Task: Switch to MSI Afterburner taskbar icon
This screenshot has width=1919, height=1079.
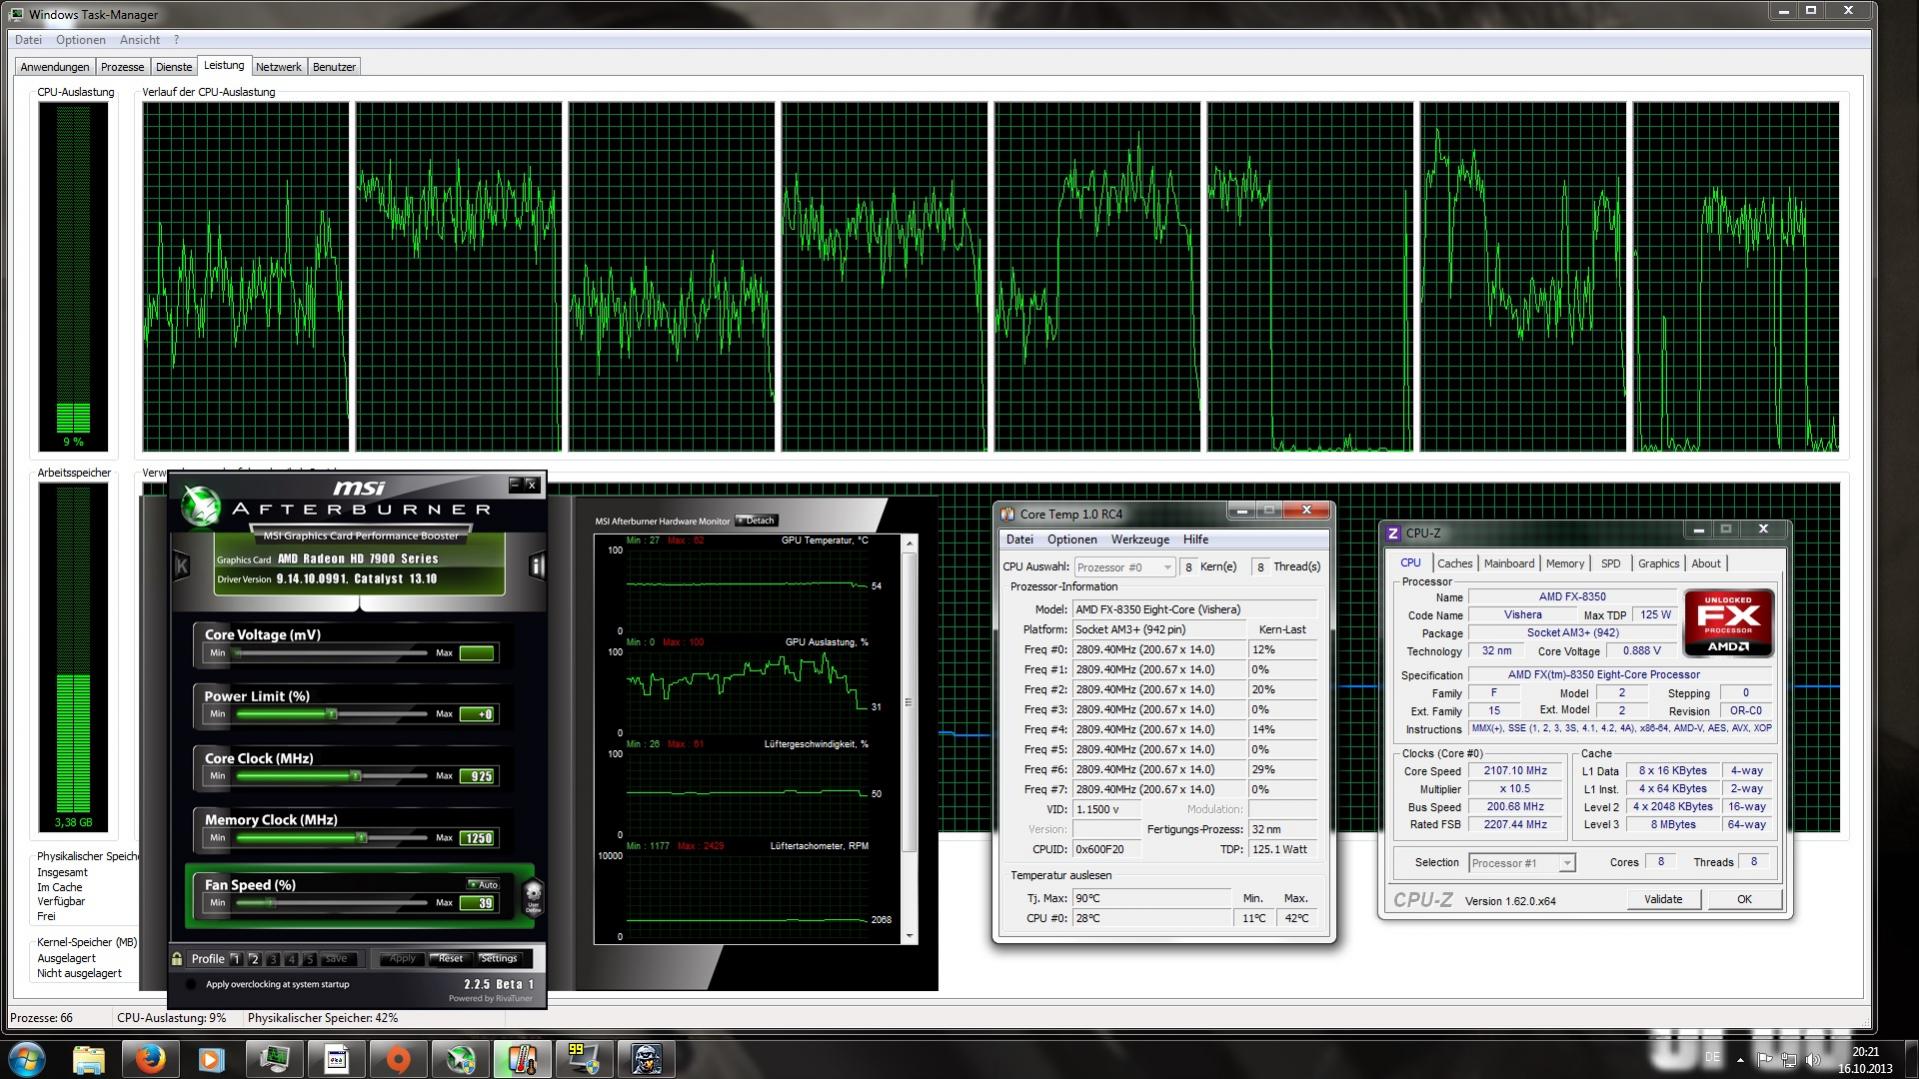Action: (460, 1059)
